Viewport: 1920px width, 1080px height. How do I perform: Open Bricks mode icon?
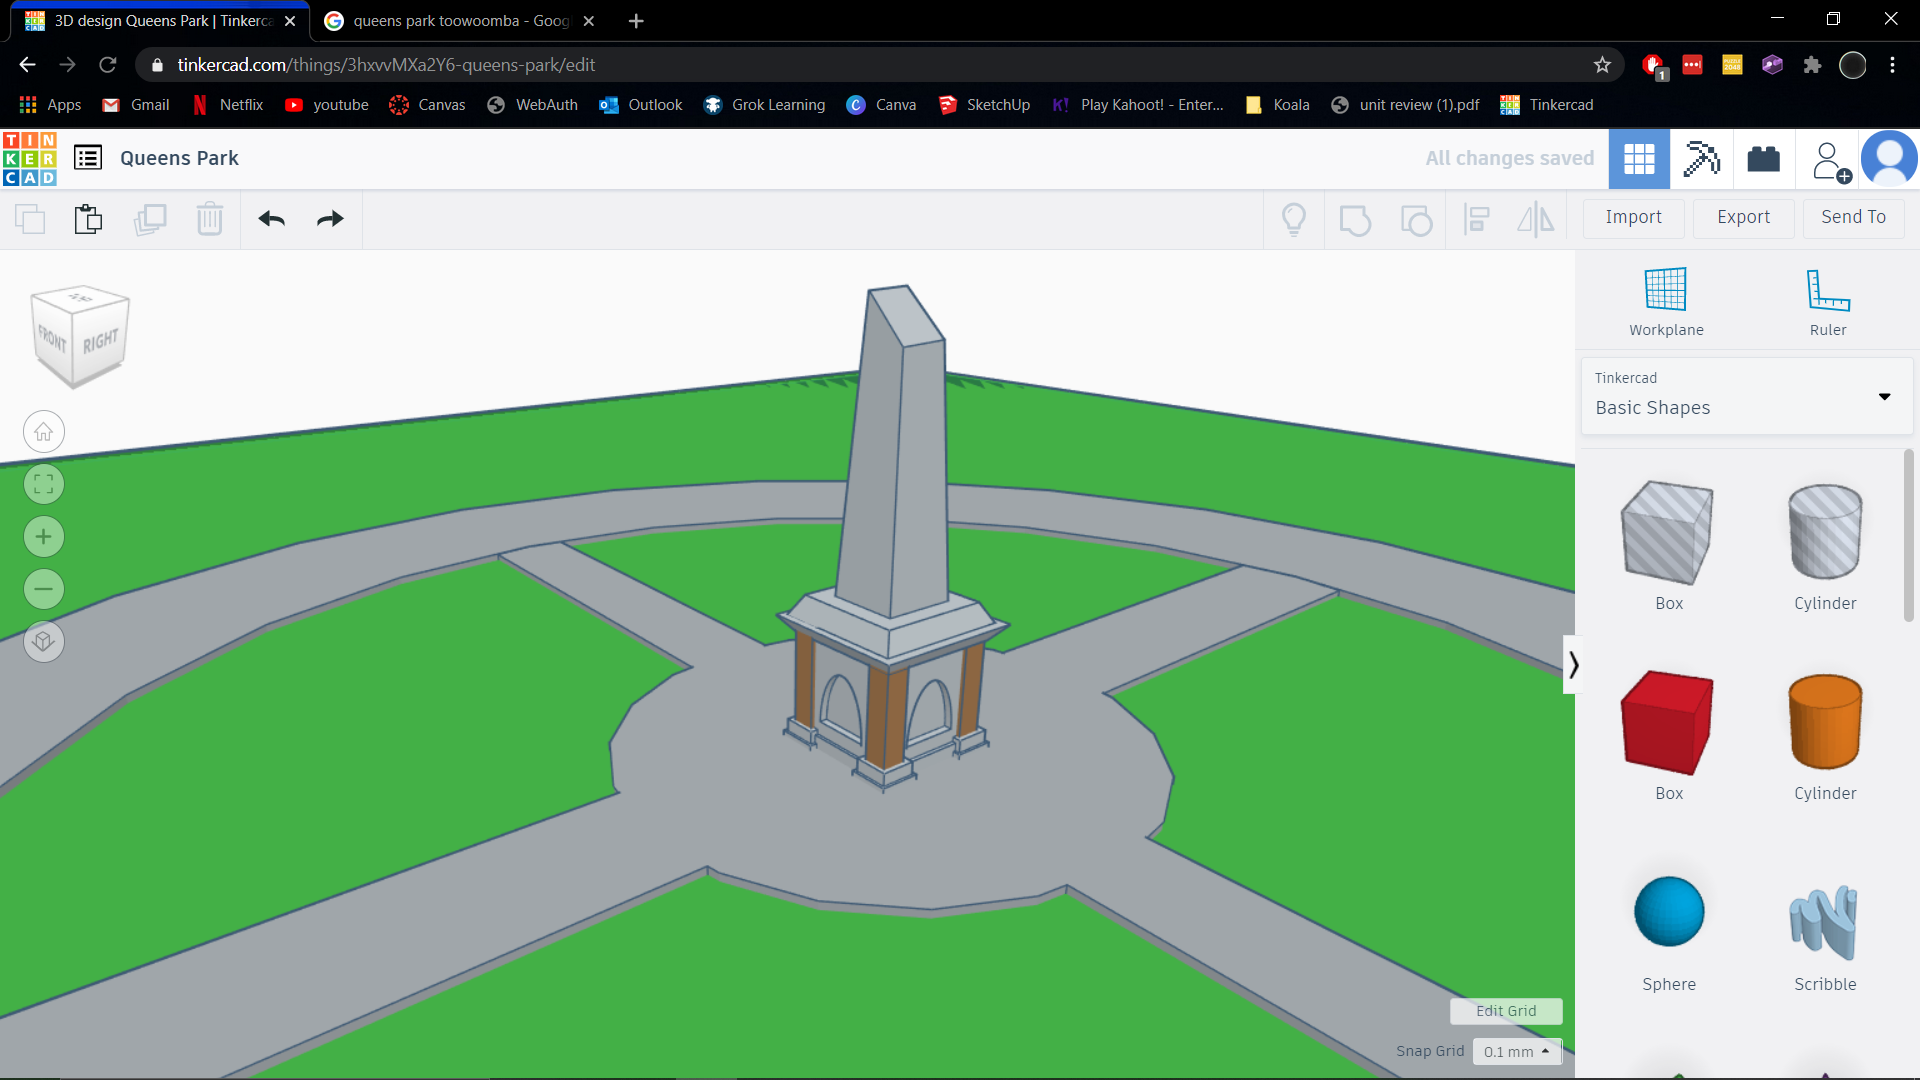(1763, 158)
